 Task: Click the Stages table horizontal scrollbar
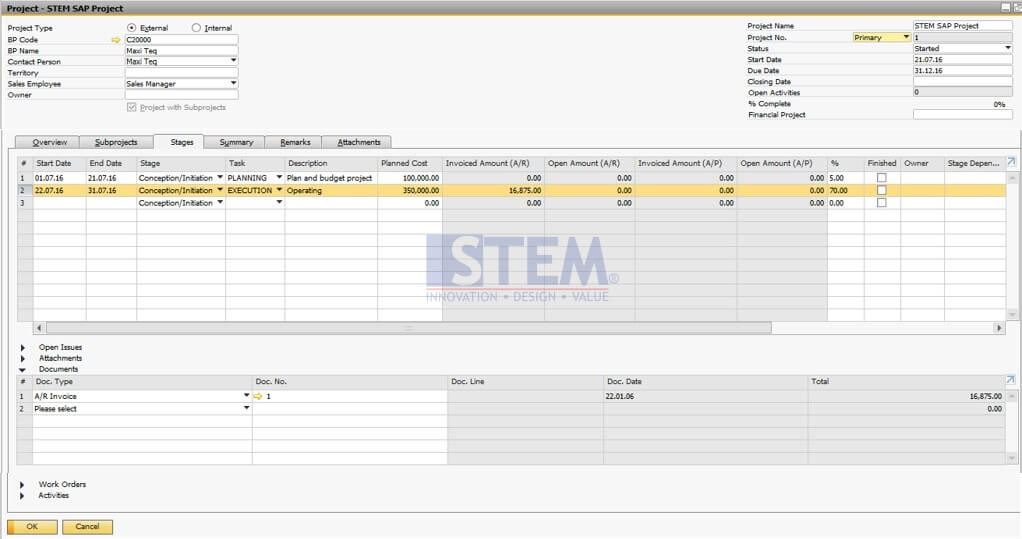(x=409, y=328)
